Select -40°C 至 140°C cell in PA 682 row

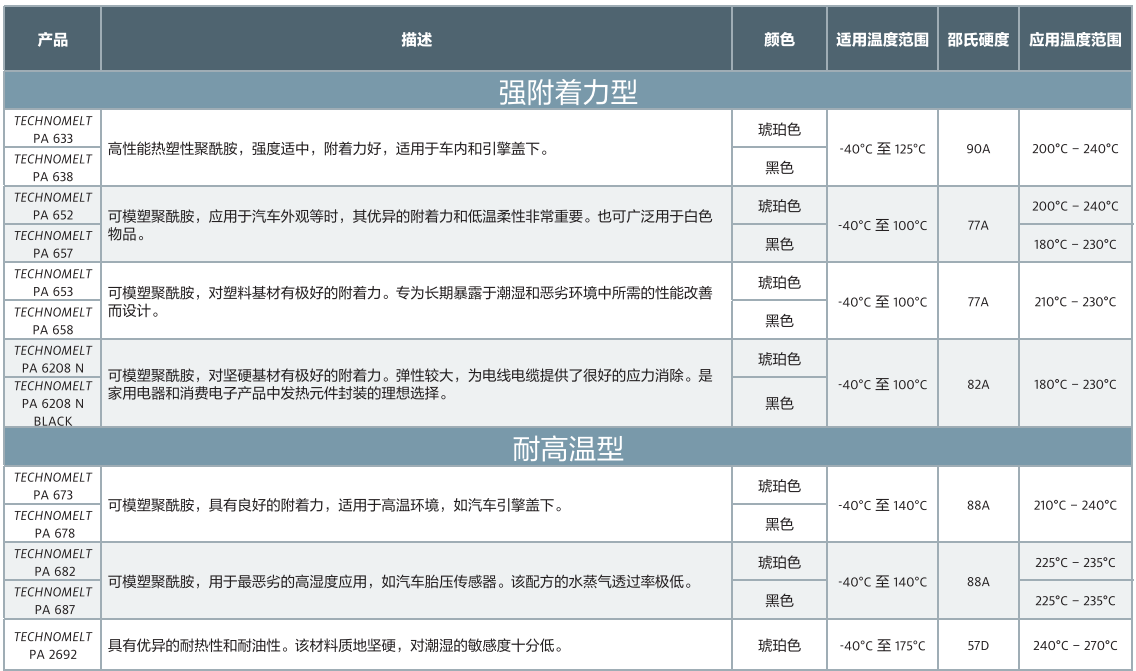point(882,581)
